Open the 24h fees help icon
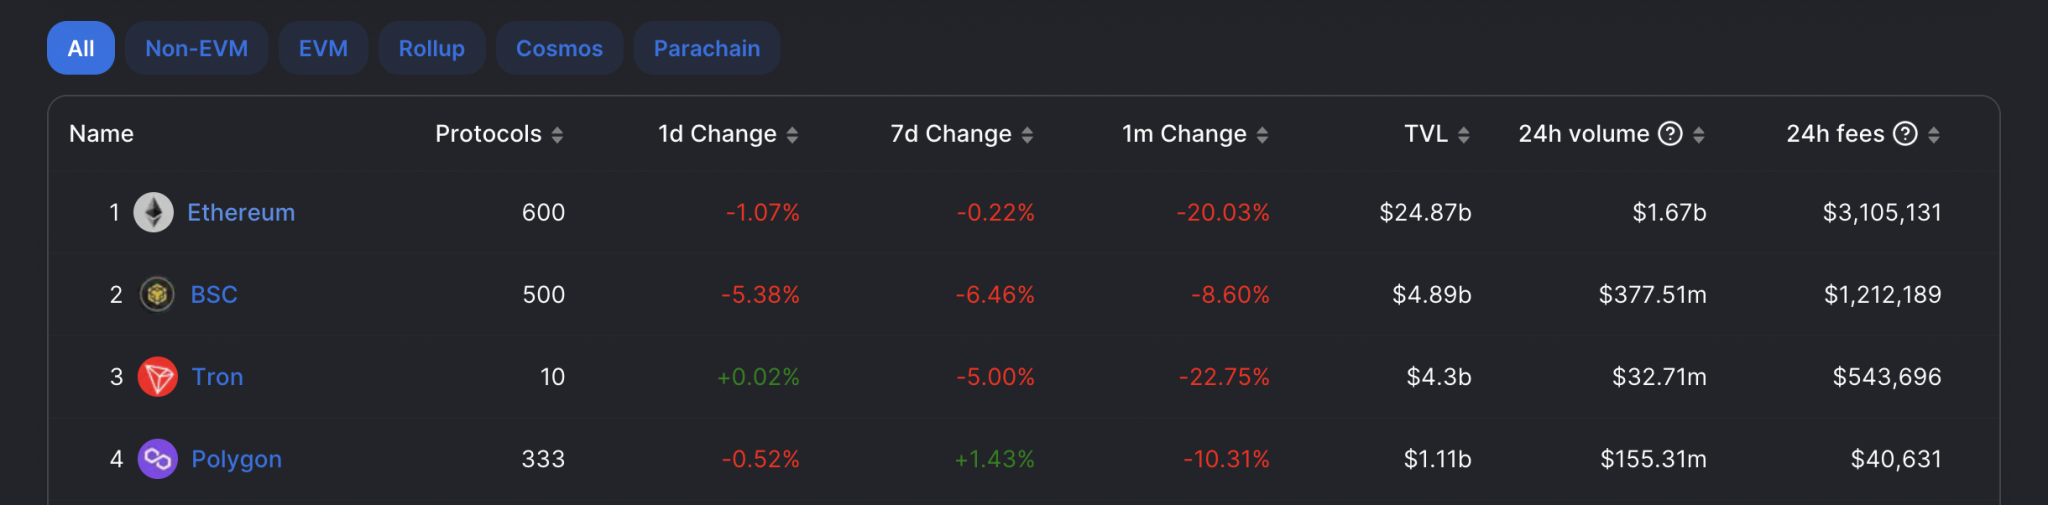This screenshot has width=2048, height=505. tap(1906, 134)
